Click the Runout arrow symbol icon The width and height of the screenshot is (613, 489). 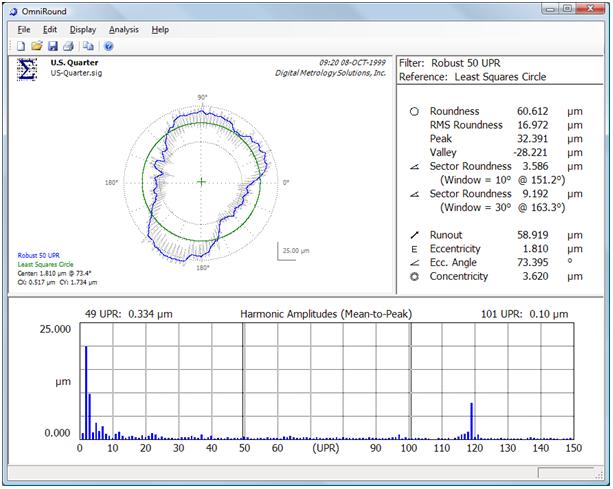[414, 233]
